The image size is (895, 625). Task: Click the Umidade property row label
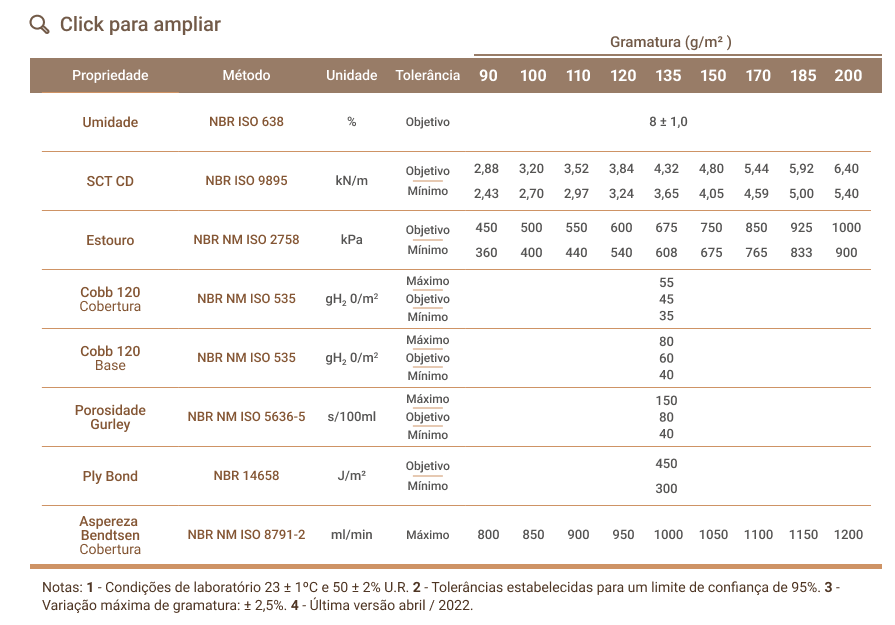[x=110, y=122]
